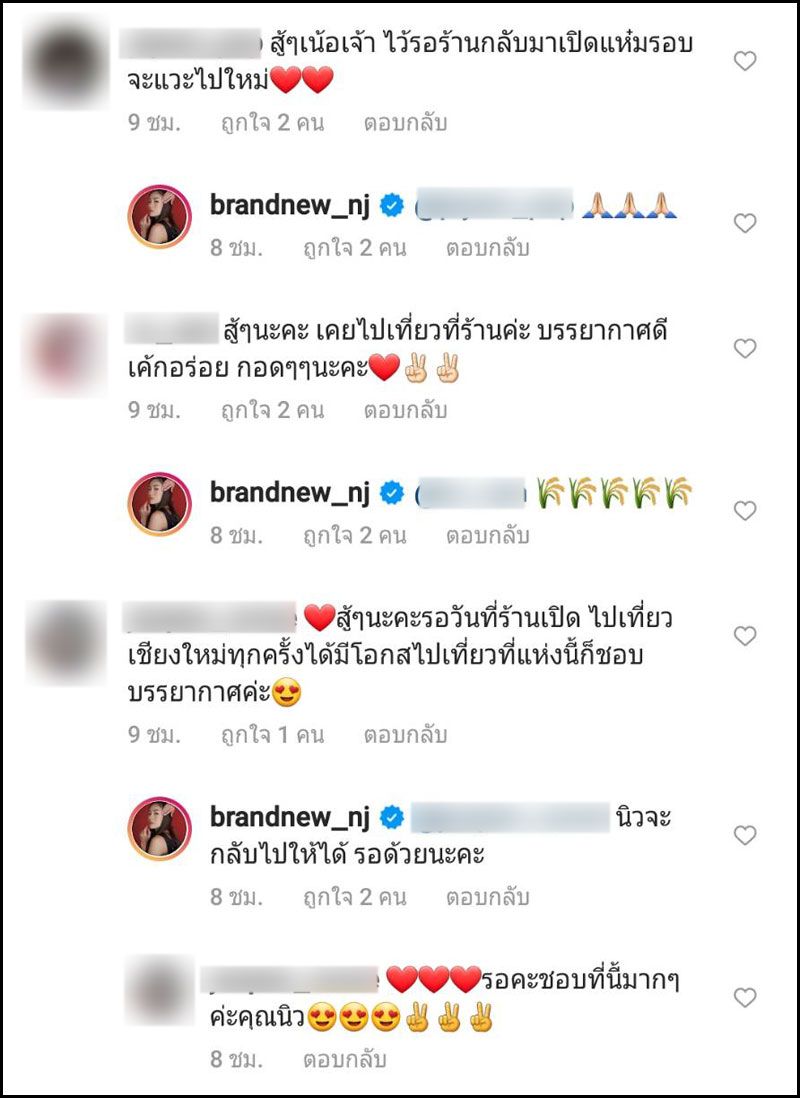Like the comment about เชียงใหม่ trip
The image size is (800, 1098).
745,636
